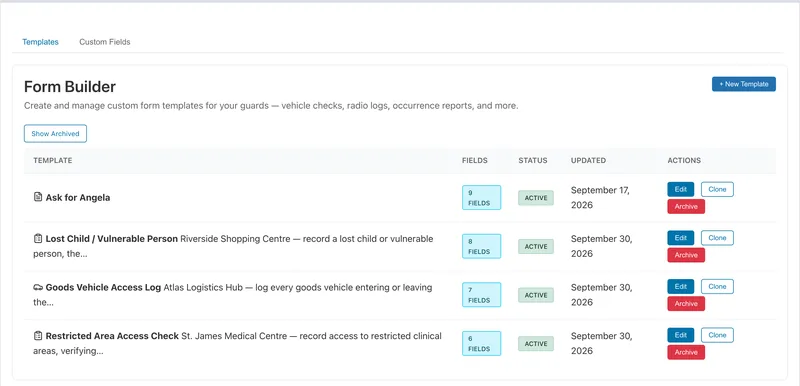Click the 'Create and manage custom form templates' subtitle
This screenshot has height=386, width=800.
pyautogui.click(x=271, y=107)
